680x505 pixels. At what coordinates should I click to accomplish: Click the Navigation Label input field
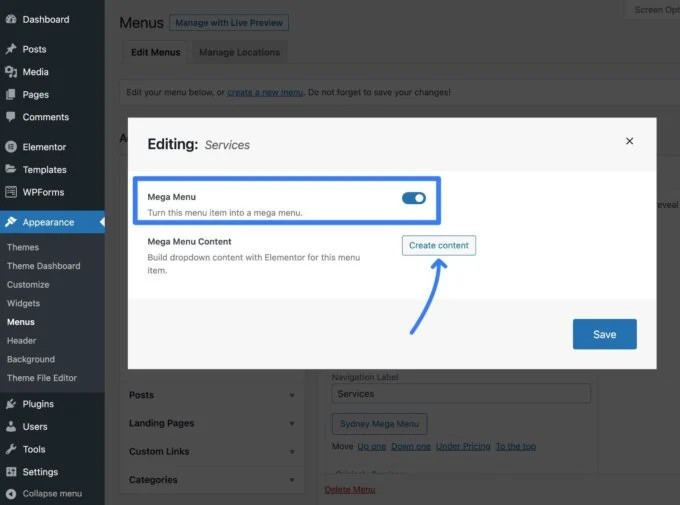(x=460, y=394)
